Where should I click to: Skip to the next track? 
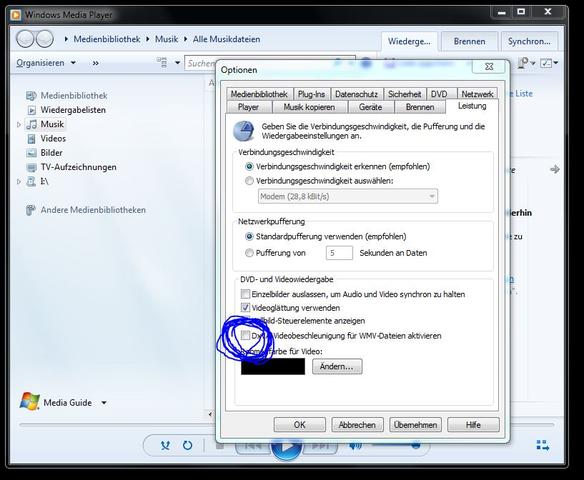coord(320,446)
